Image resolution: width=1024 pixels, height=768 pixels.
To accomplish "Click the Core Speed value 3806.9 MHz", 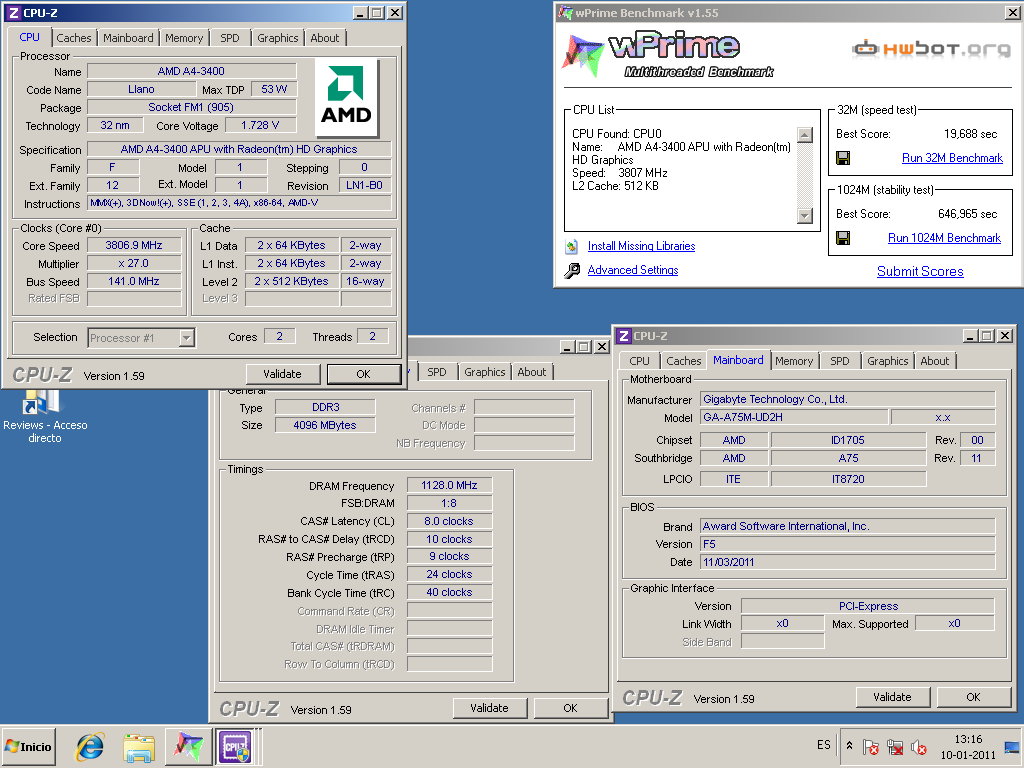I will coord(134,246).
